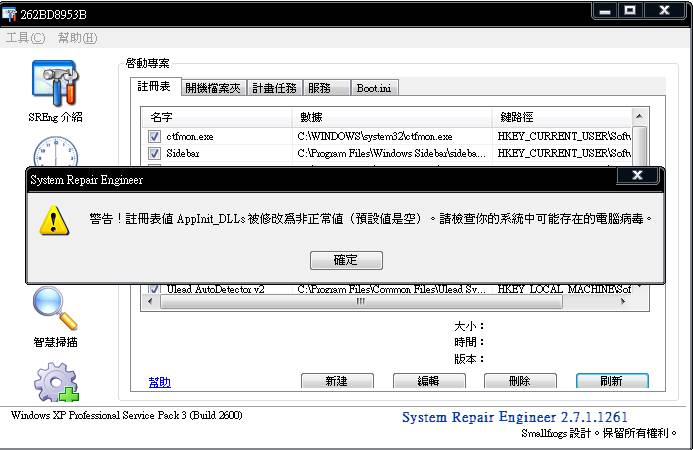Switch to the 註冊表 tab
Image resolution: width=693 pixels, height=450 pixels.
coord(154,86)
